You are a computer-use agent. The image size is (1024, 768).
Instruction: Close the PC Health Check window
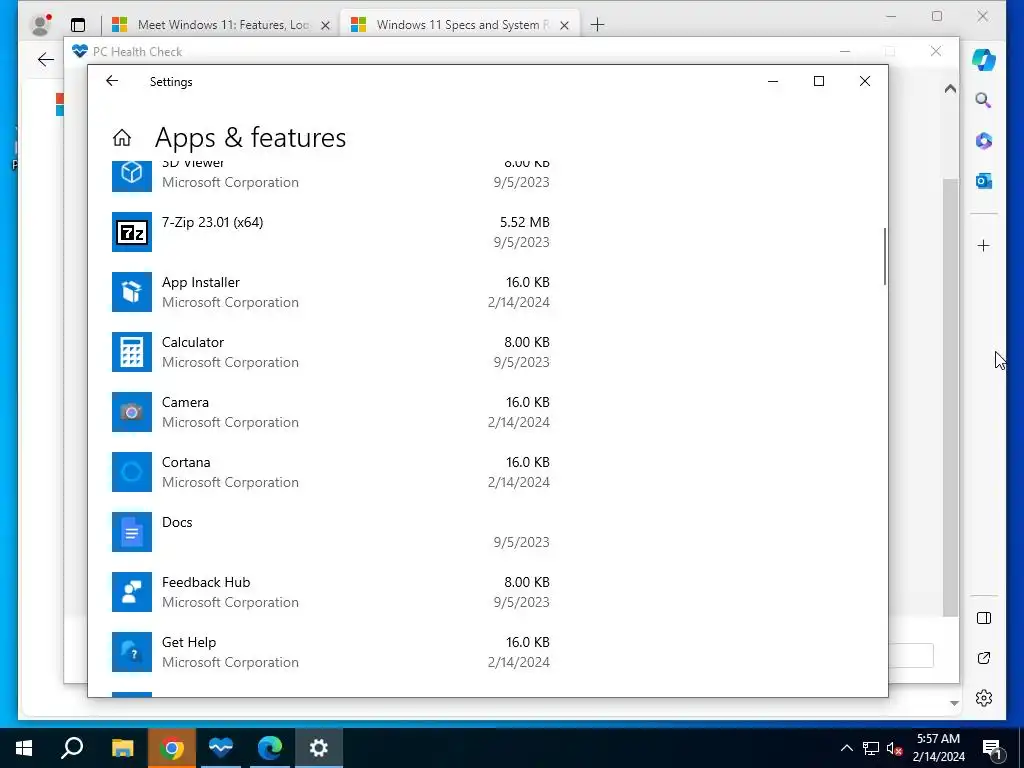click(x=936, y=51)
